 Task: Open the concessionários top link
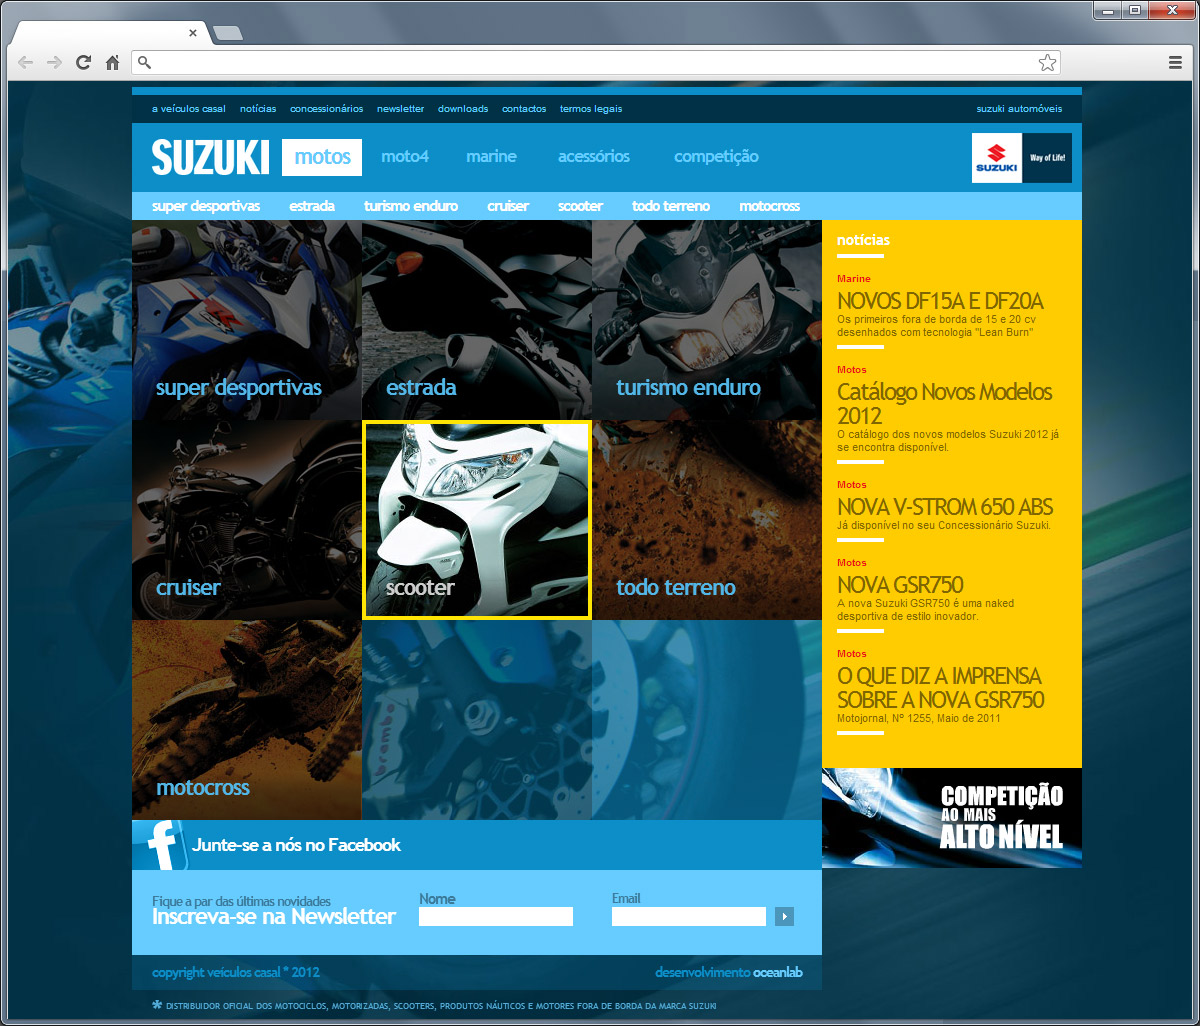click(326, 109)
